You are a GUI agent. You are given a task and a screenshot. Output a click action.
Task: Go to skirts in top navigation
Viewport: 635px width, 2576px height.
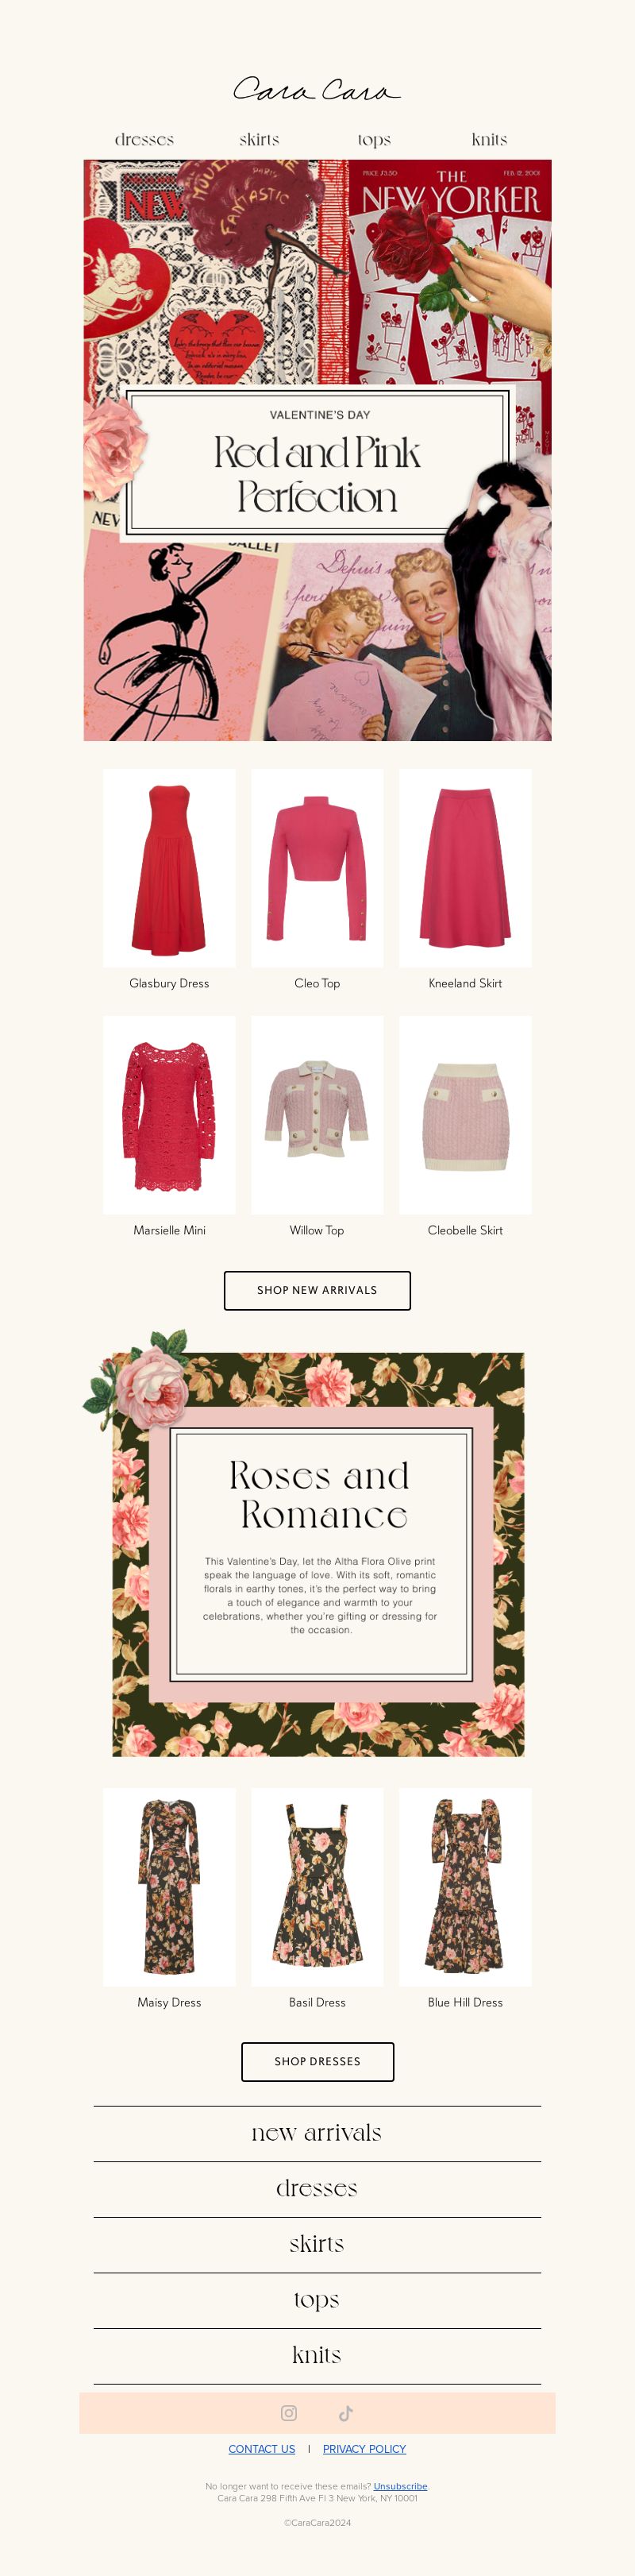point(259,139)
